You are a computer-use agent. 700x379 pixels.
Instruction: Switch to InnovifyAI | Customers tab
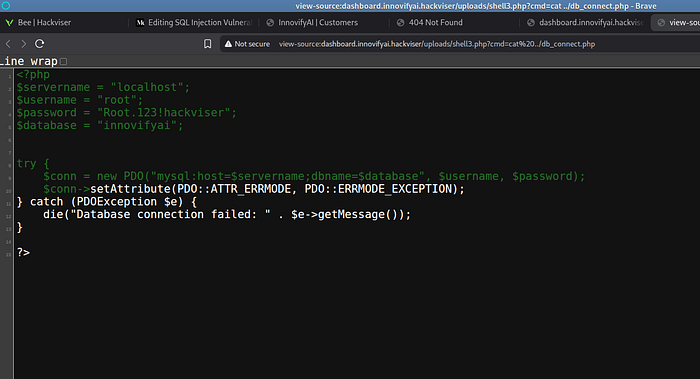[x=324, y=22]
